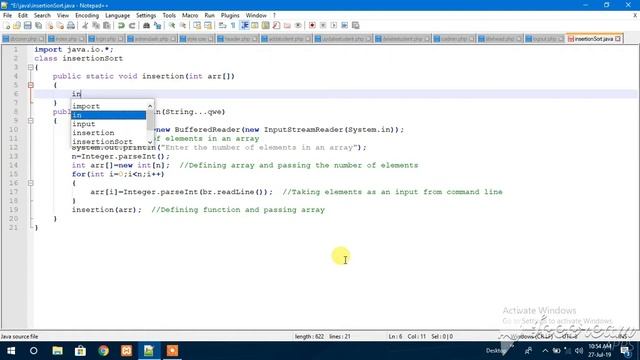Open the Run menu
The width and height of the screenshot is (640, 360).
pyautogui.click(x=209, y=16)
